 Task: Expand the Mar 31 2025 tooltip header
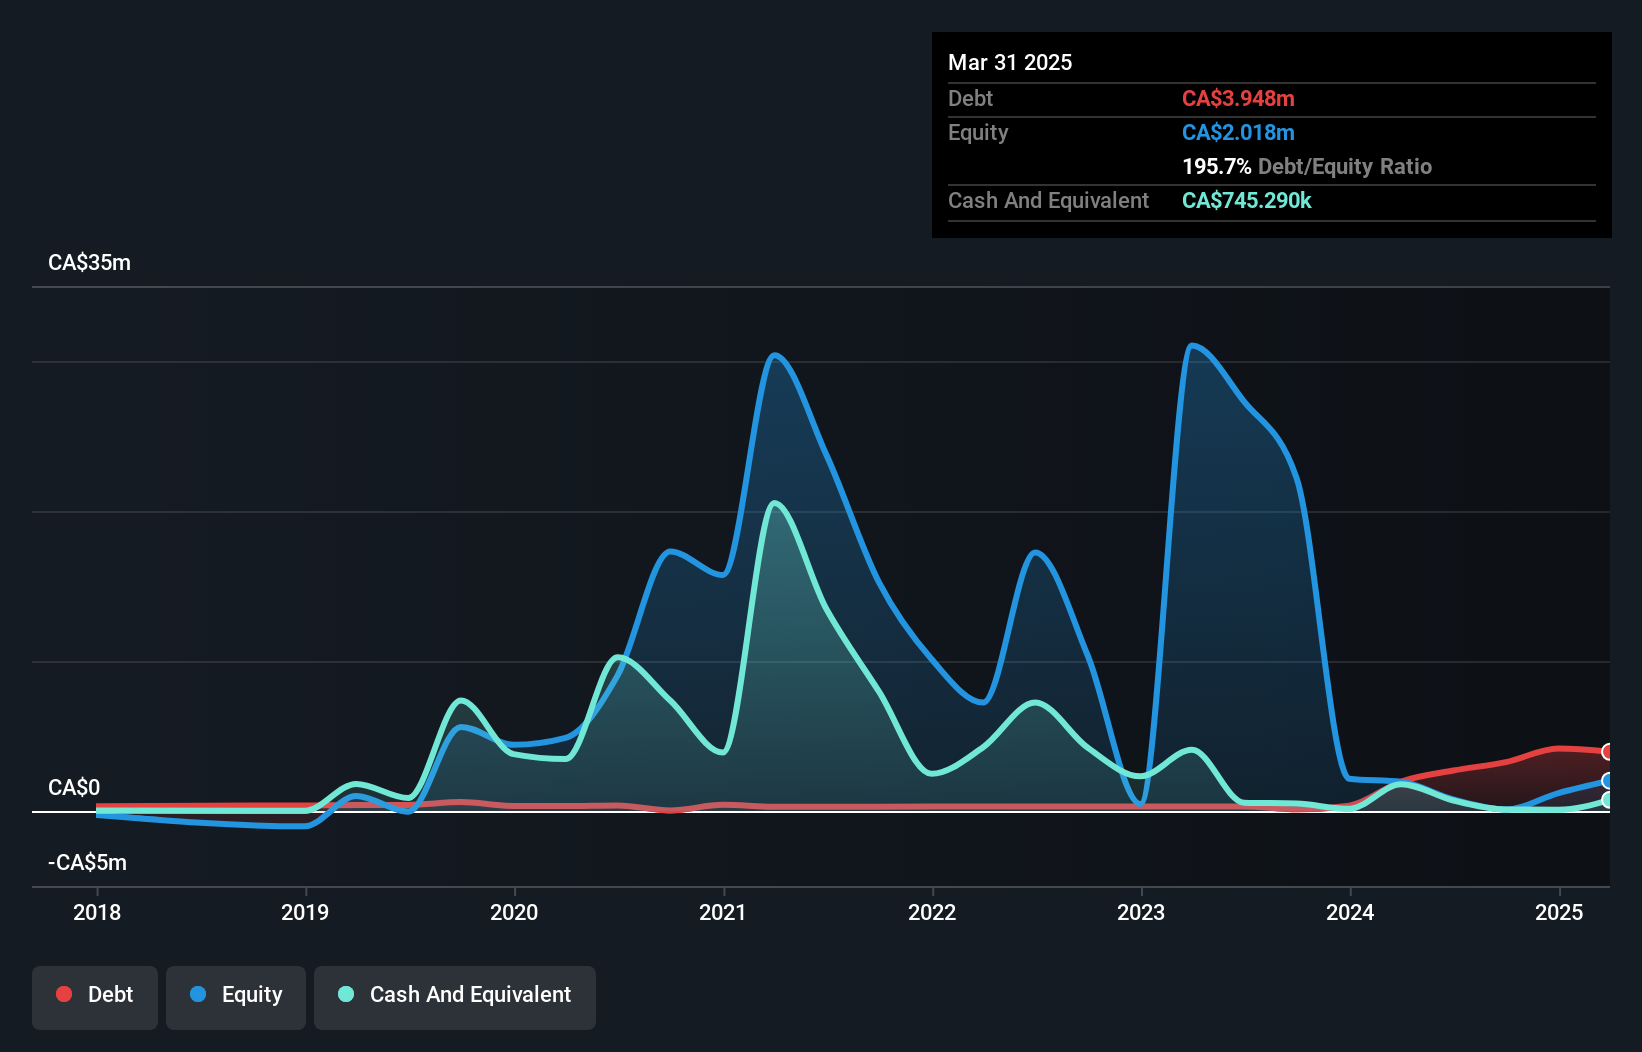1010,62
